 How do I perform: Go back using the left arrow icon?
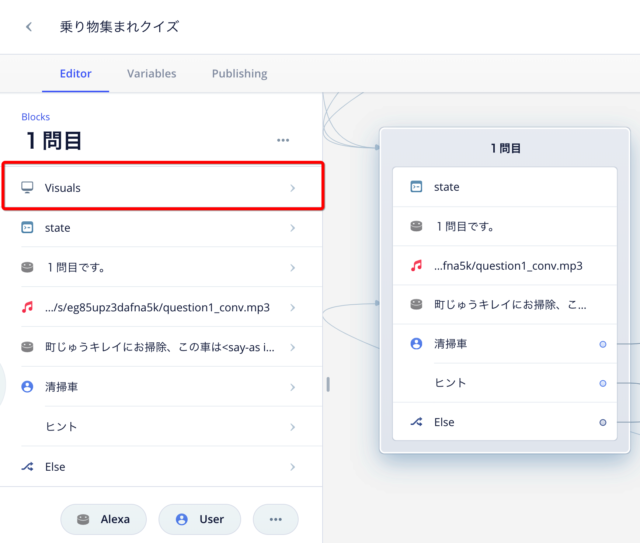[x=29, y=27]
